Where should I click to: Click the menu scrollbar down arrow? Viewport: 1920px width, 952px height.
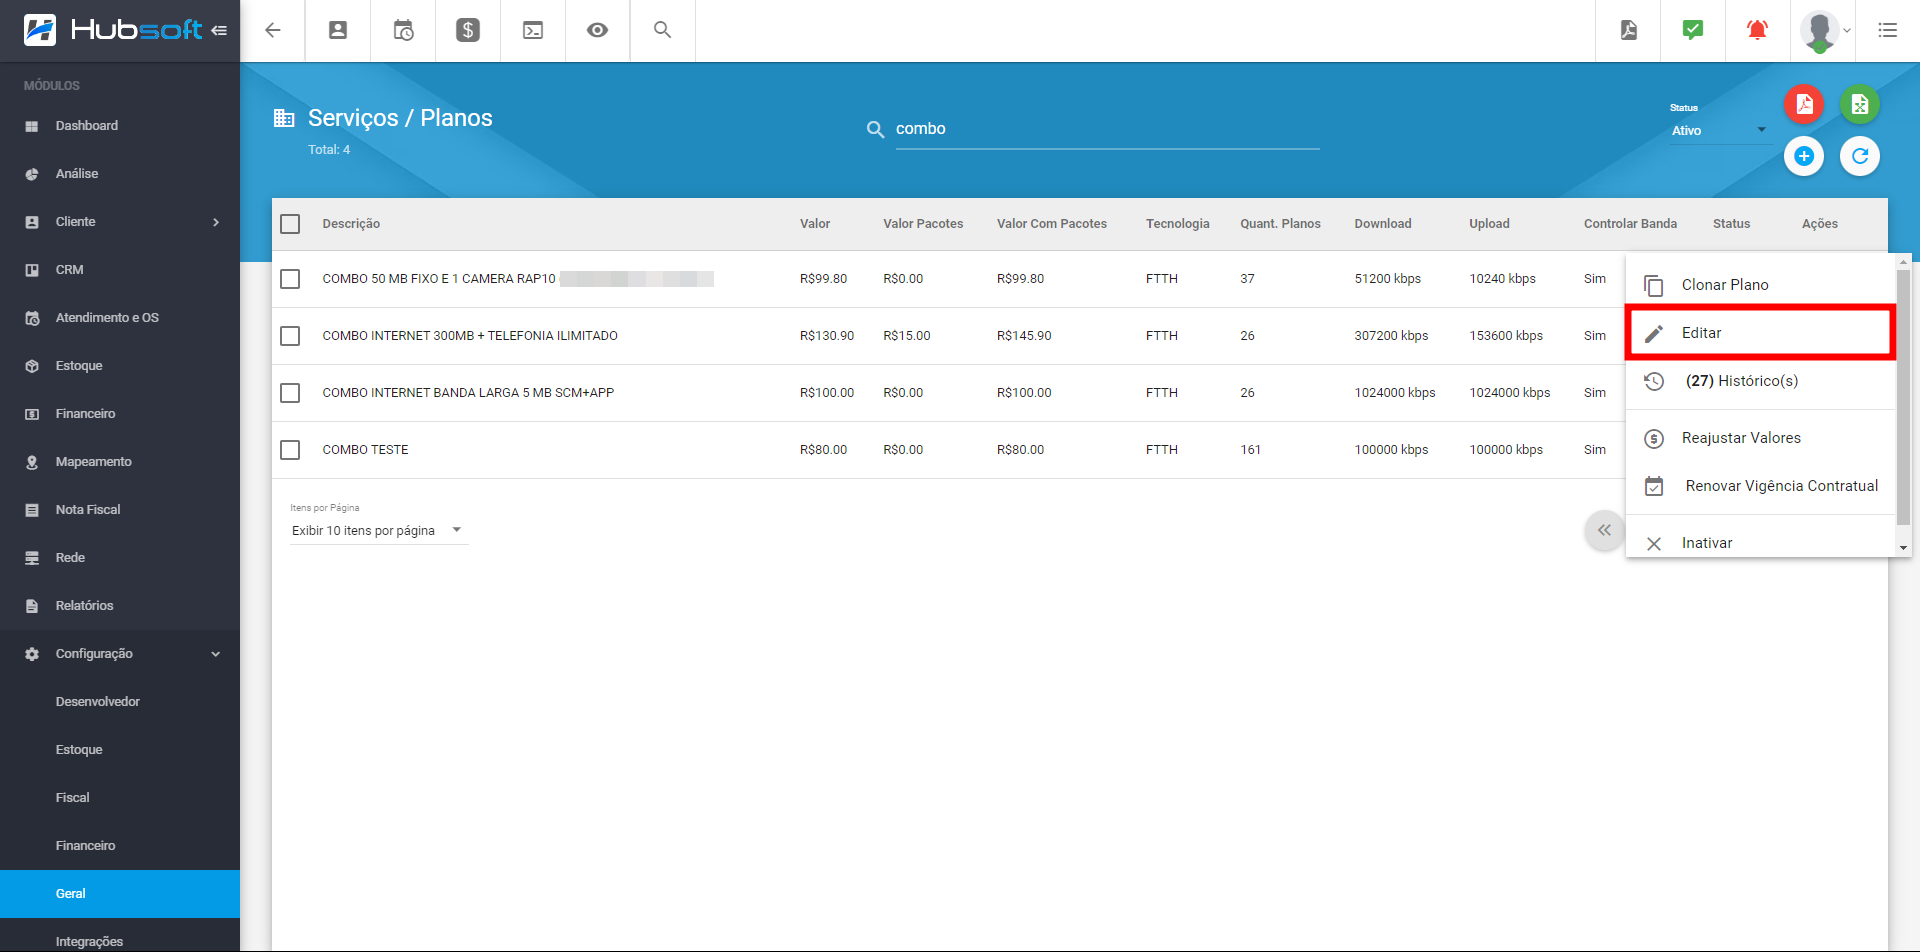coord(1904,548)
